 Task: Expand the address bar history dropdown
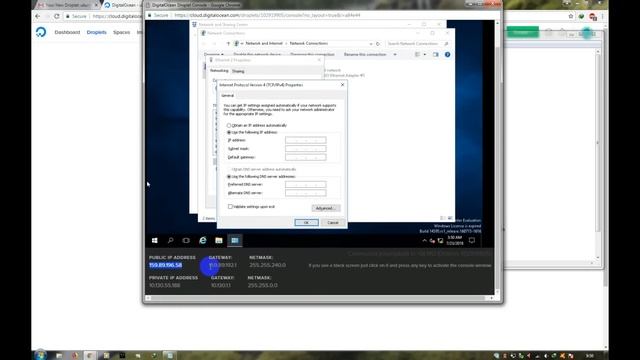pyautogui.click(x=371, y=44)
